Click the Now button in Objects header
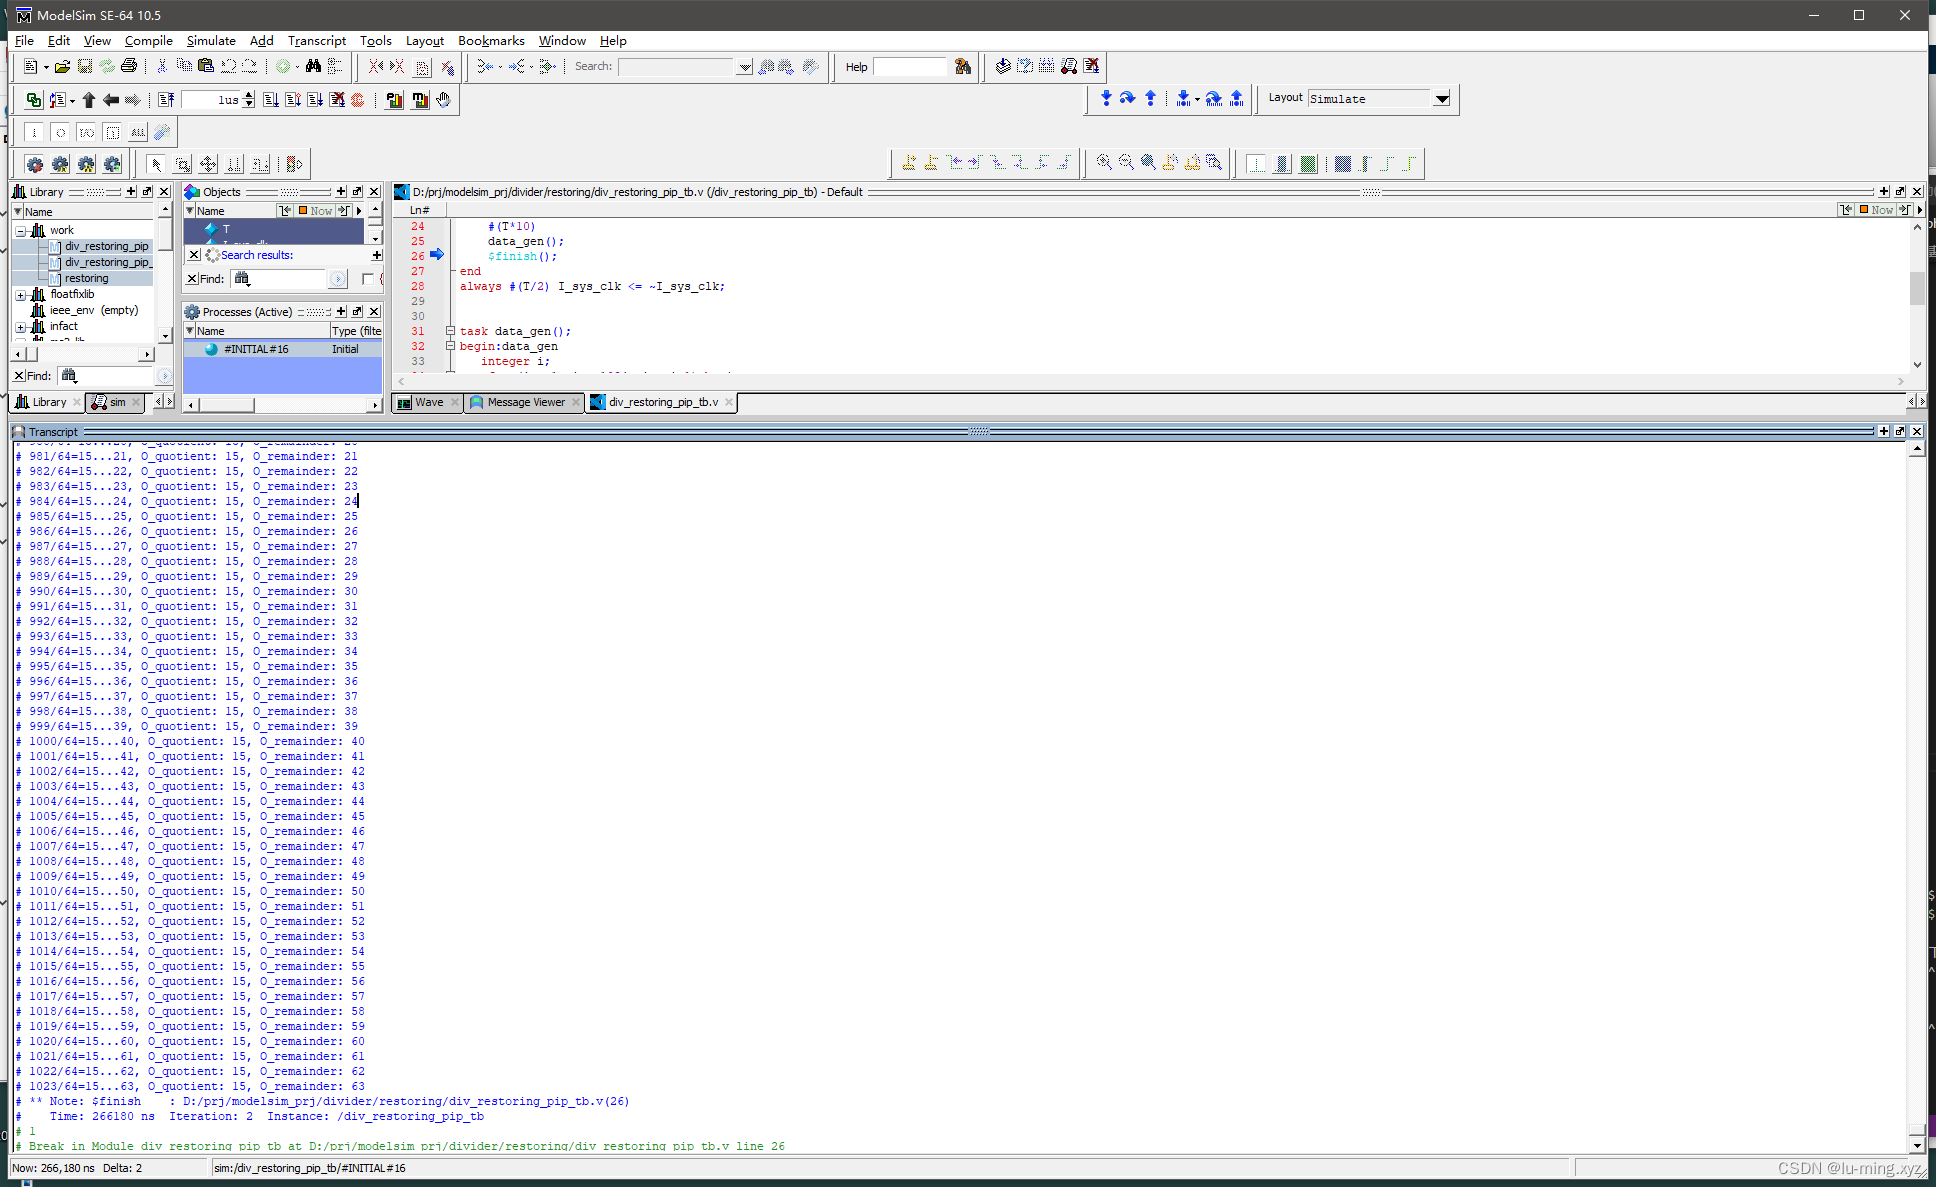Screen dimensions: 1936x1187 (315, 211)
